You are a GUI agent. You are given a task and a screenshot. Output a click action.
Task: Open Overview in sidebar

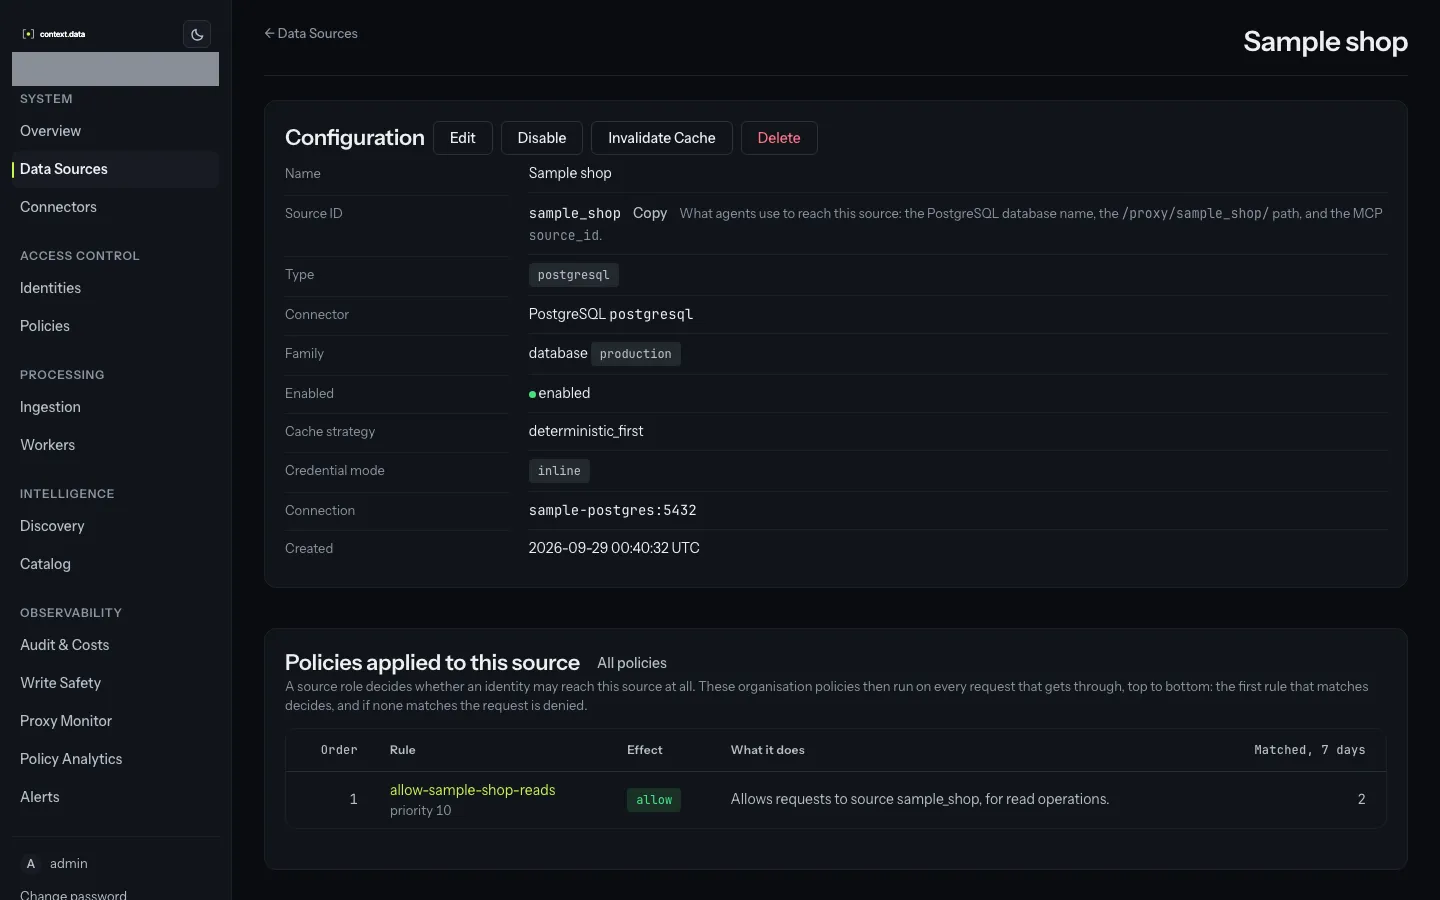pyautogui.click(x=115, y=131)
